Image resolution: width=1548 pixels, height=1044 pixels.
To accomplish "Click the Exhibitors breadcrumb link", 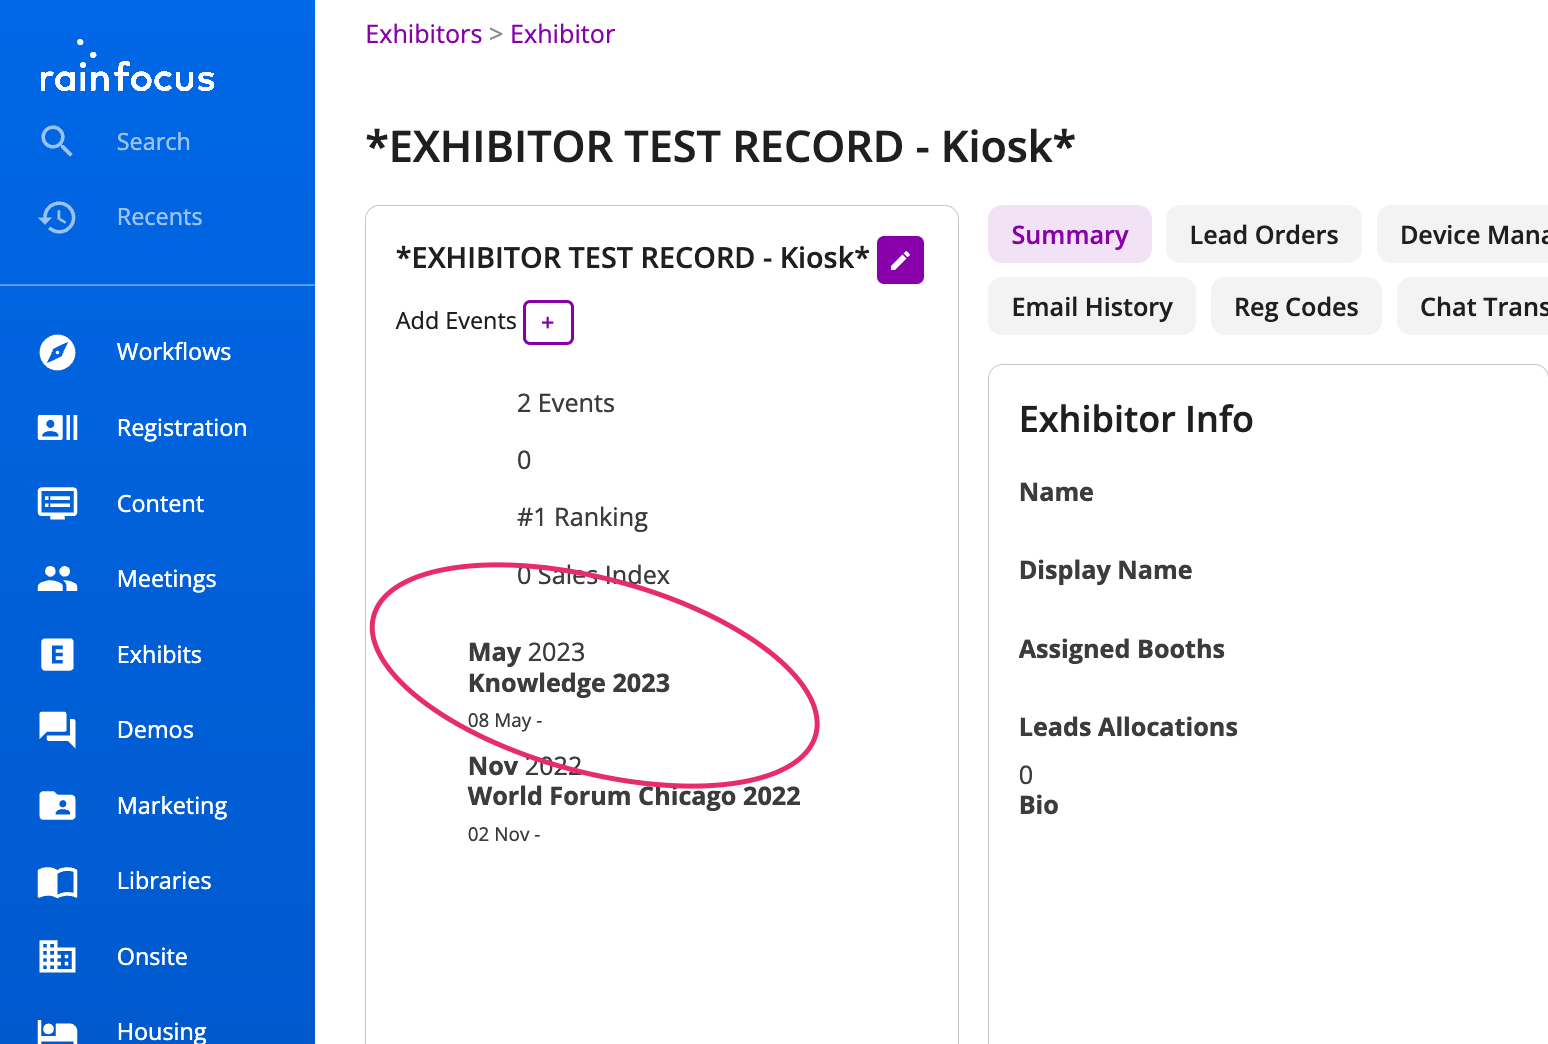I will click(x=424, y=34).
